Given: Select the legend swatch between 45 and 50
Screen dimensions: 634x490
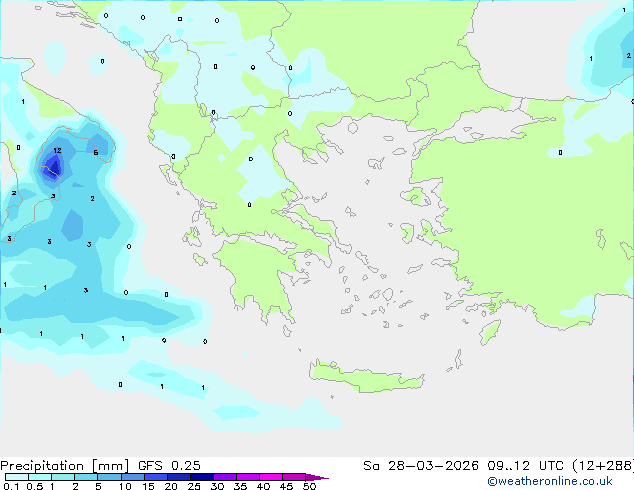Looking at the screenshot, I should pyautogui.click(x=294, y=477).
